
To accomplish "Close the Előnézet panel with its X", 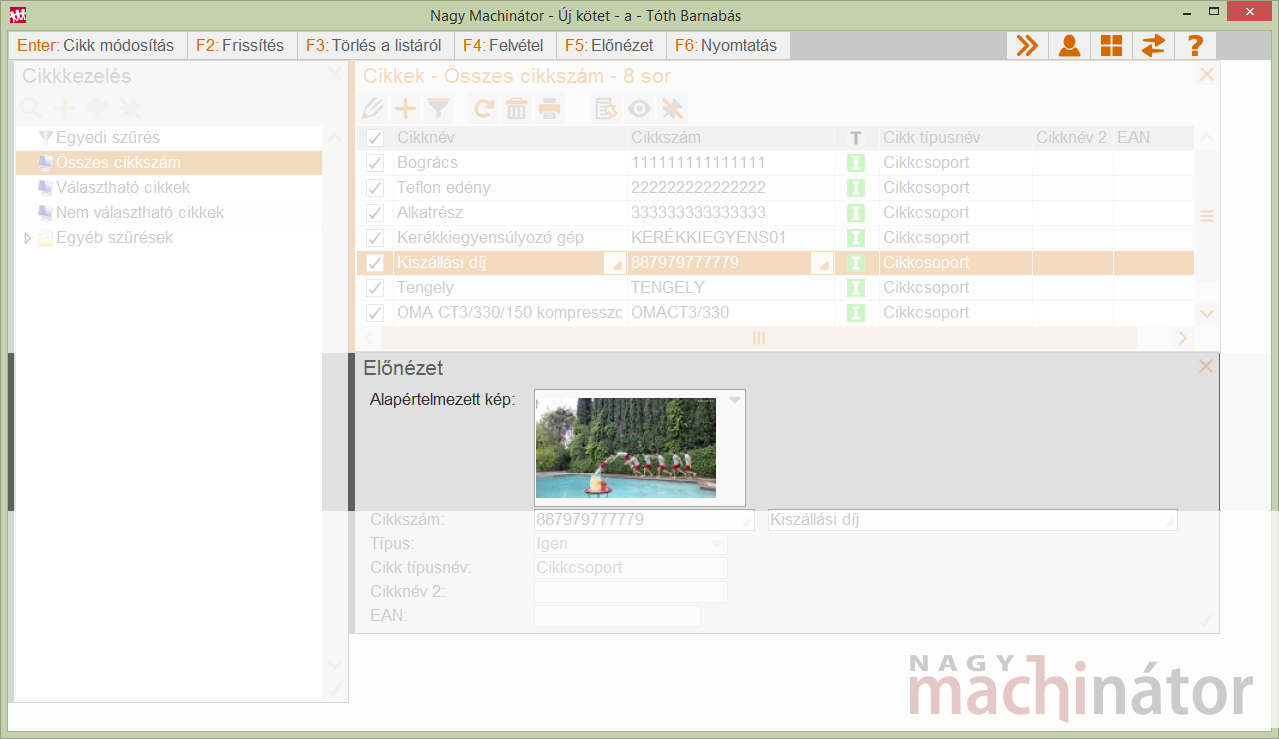I will [x=1206, y=367].
